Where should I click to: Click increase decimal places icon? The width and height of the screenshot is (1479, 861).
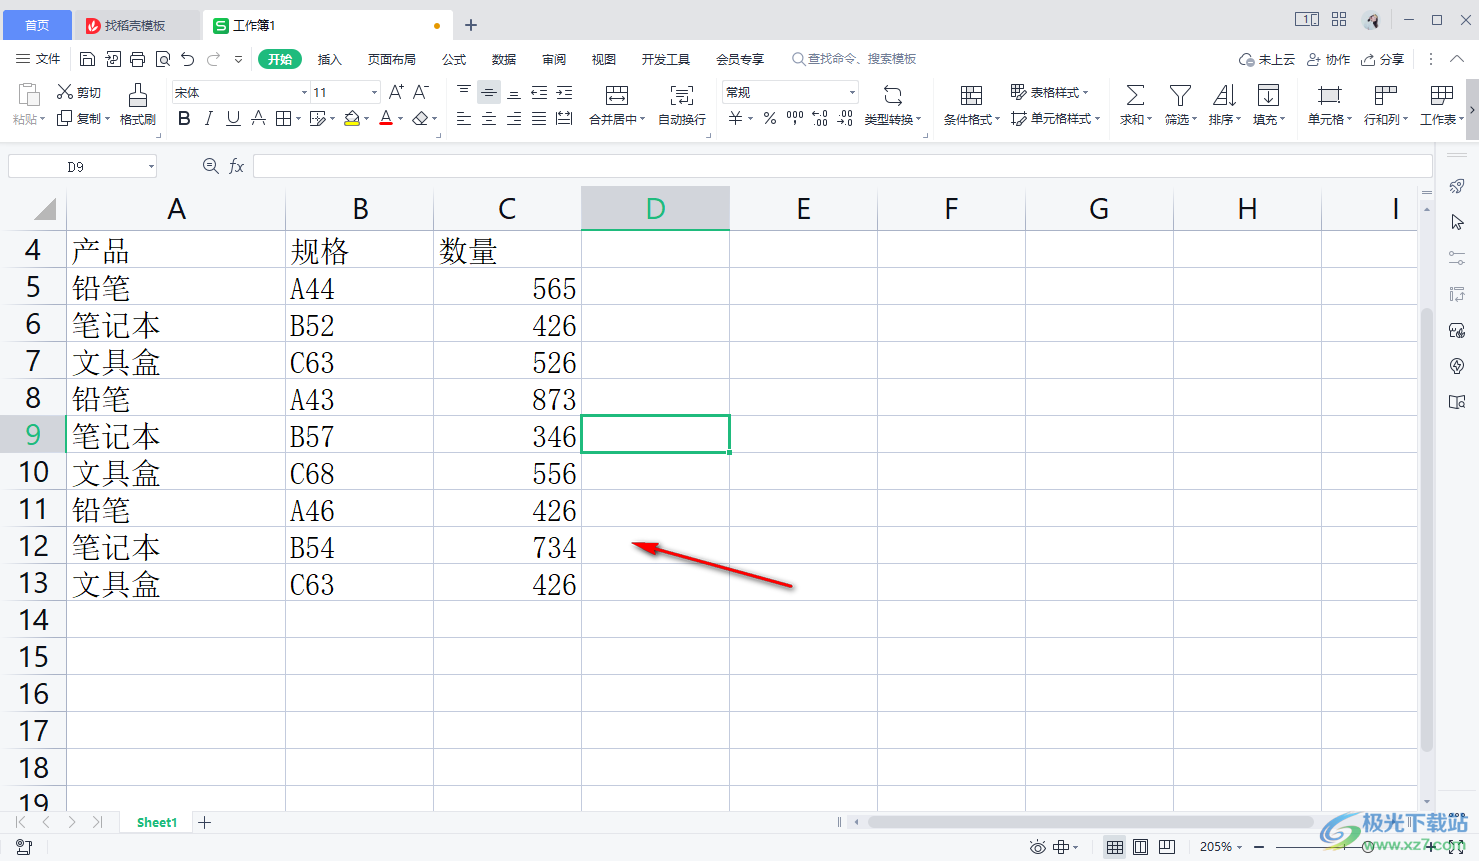coord(820,119)
